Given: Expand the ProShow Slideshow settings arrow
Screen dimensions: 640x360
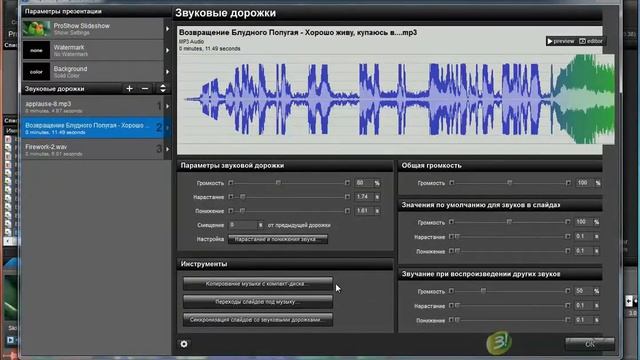Looking at the screenshot, I should (x=167, y=29).
